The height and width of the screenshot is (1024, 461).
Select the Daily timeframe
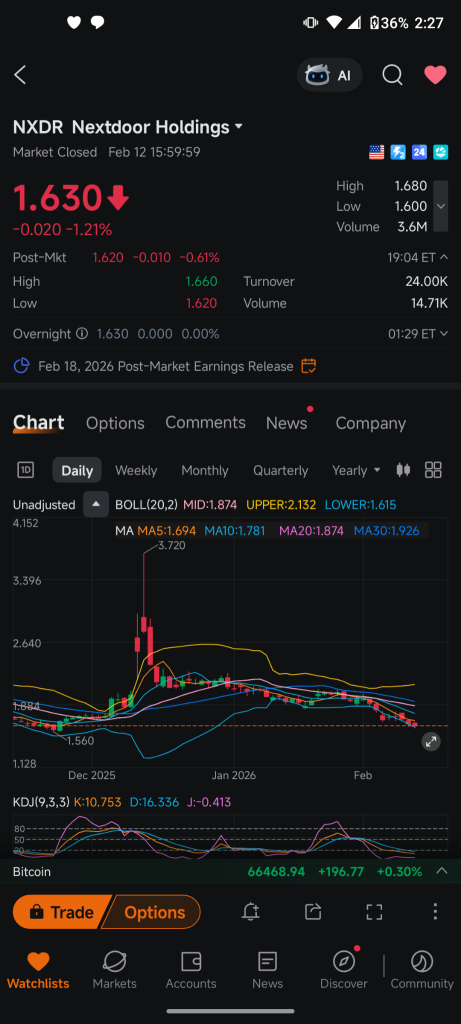[77, 470]
